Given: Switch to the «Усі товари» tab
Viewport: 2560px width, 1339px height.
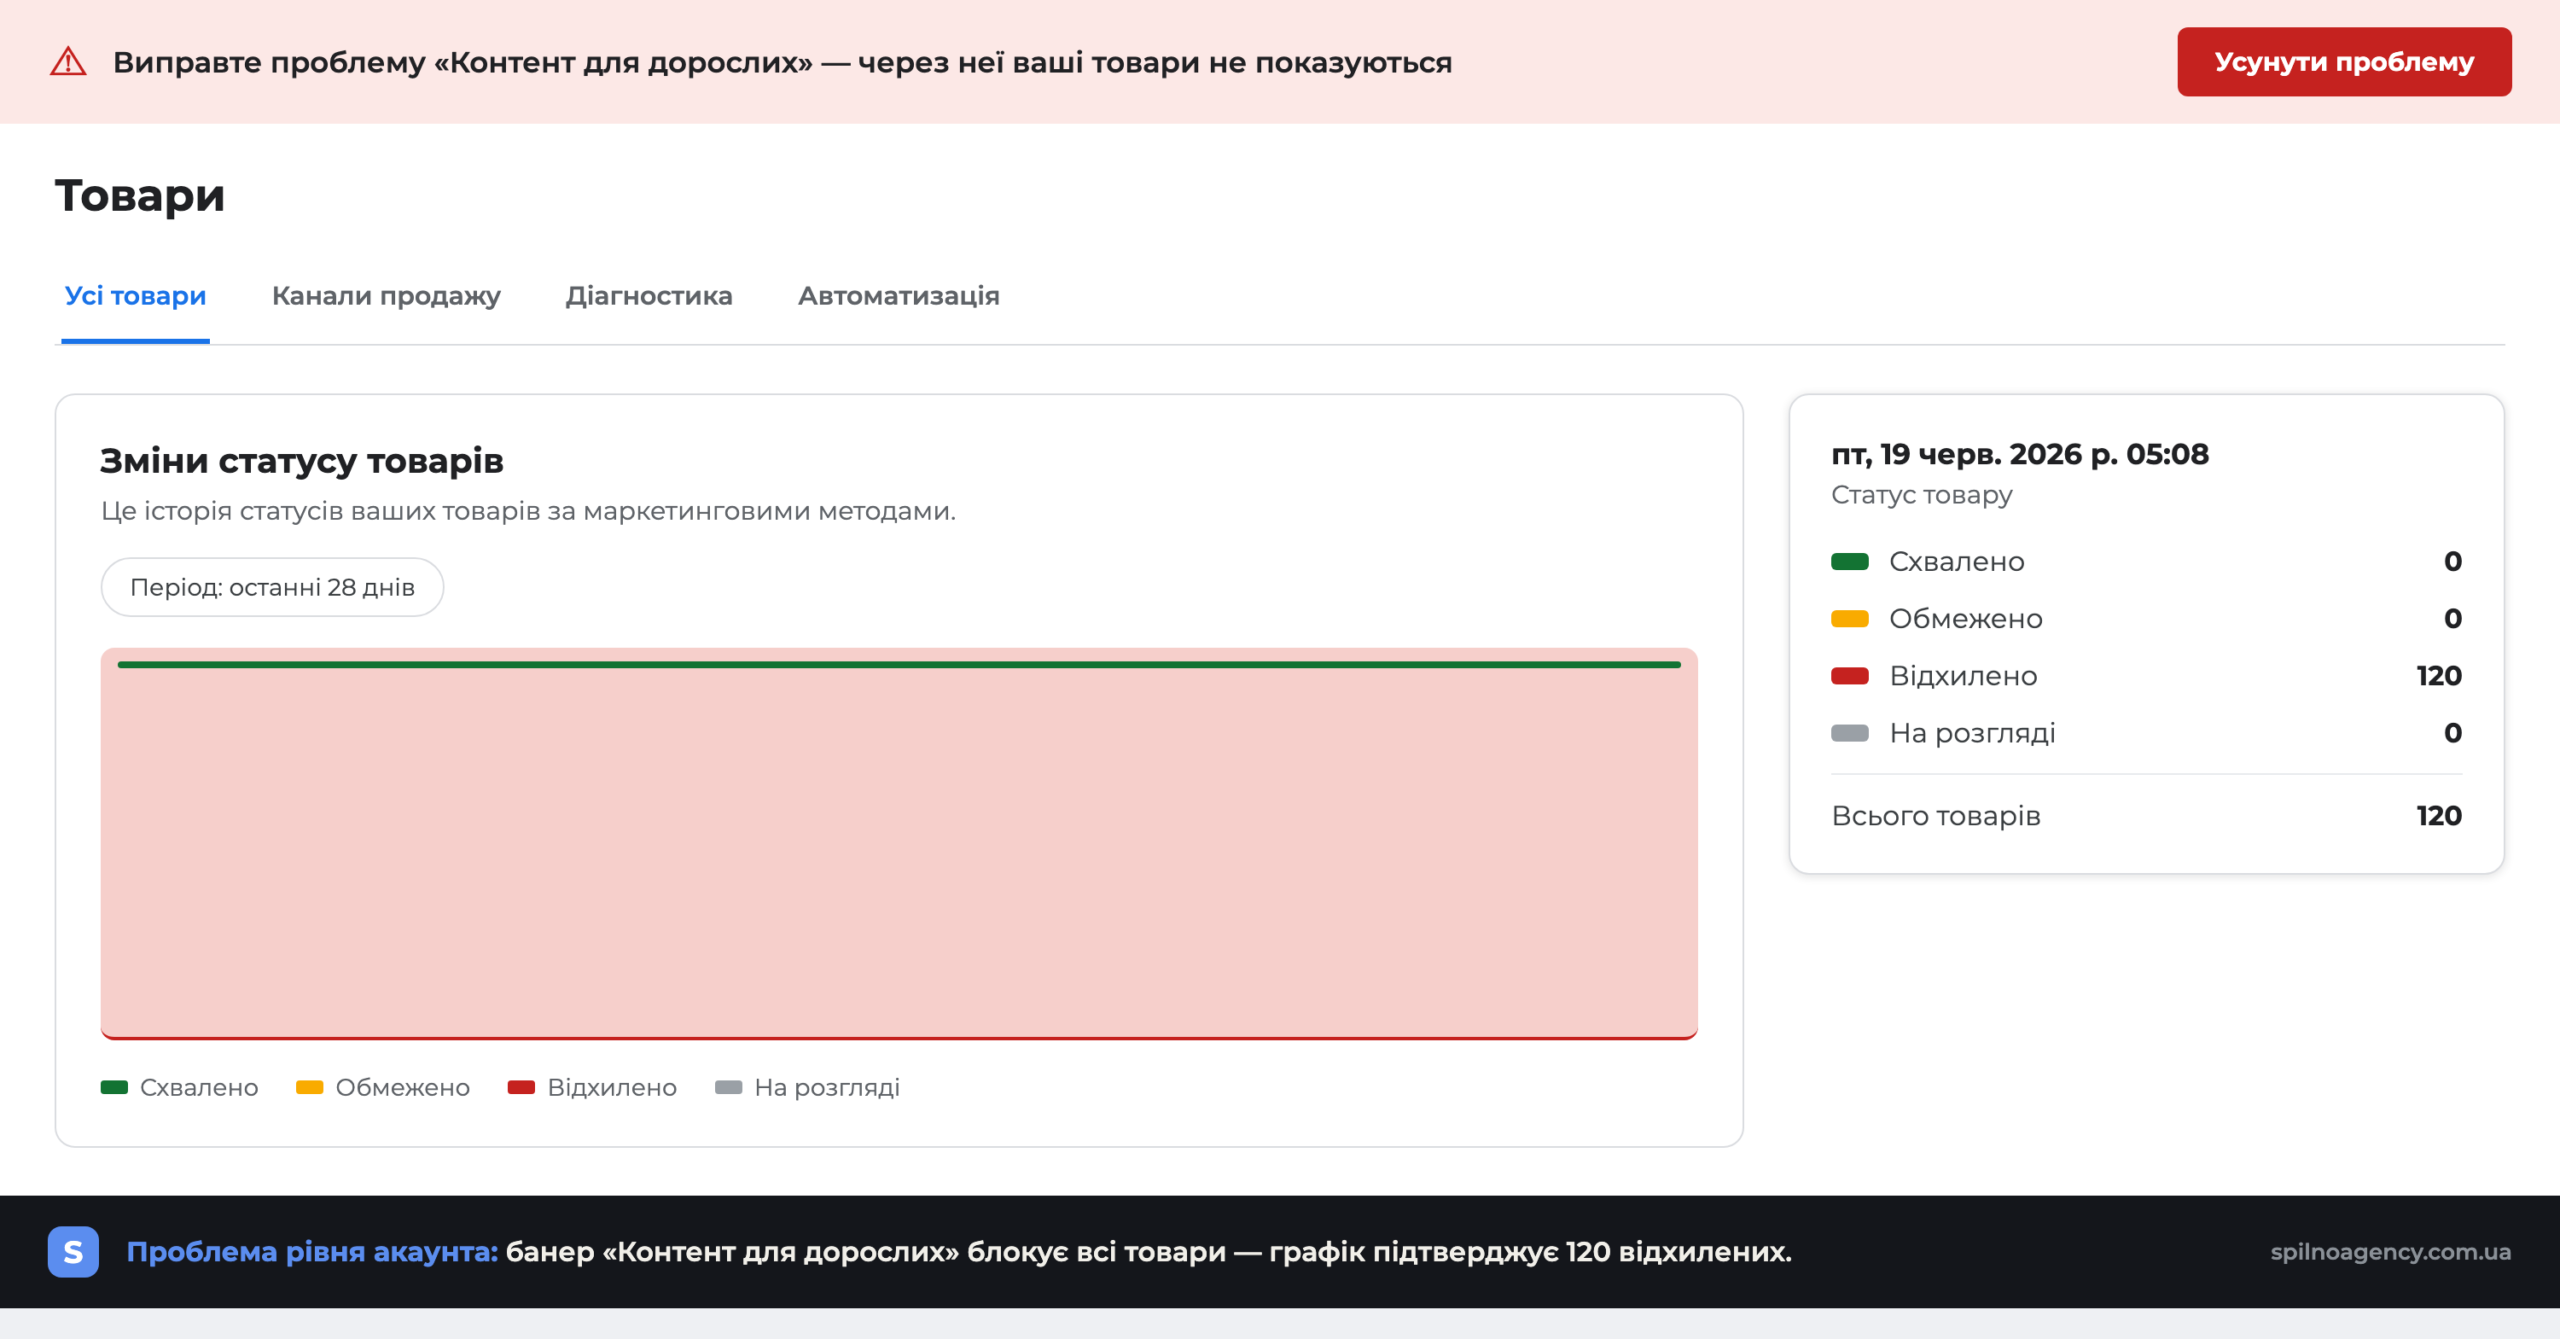Looking at the screenshot, I should pyautogui.click(x=135, y=296).
